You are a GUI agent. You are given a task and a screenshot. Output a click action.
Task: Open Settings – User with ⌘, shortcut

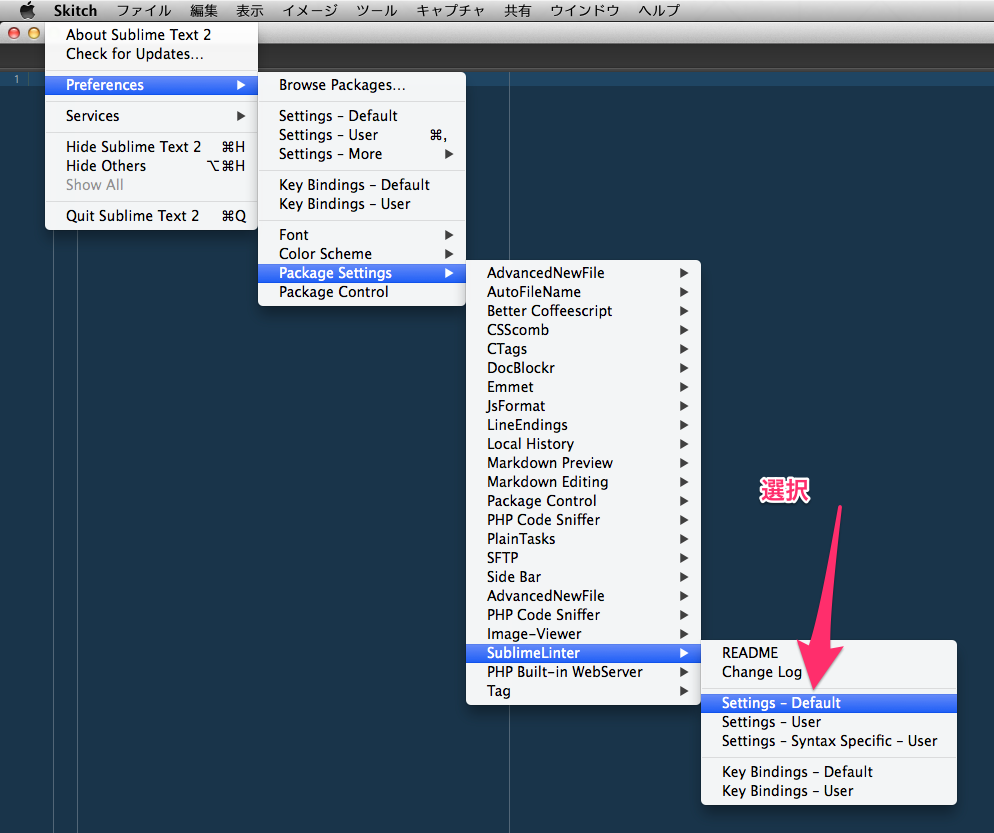(x=362, y=135)
